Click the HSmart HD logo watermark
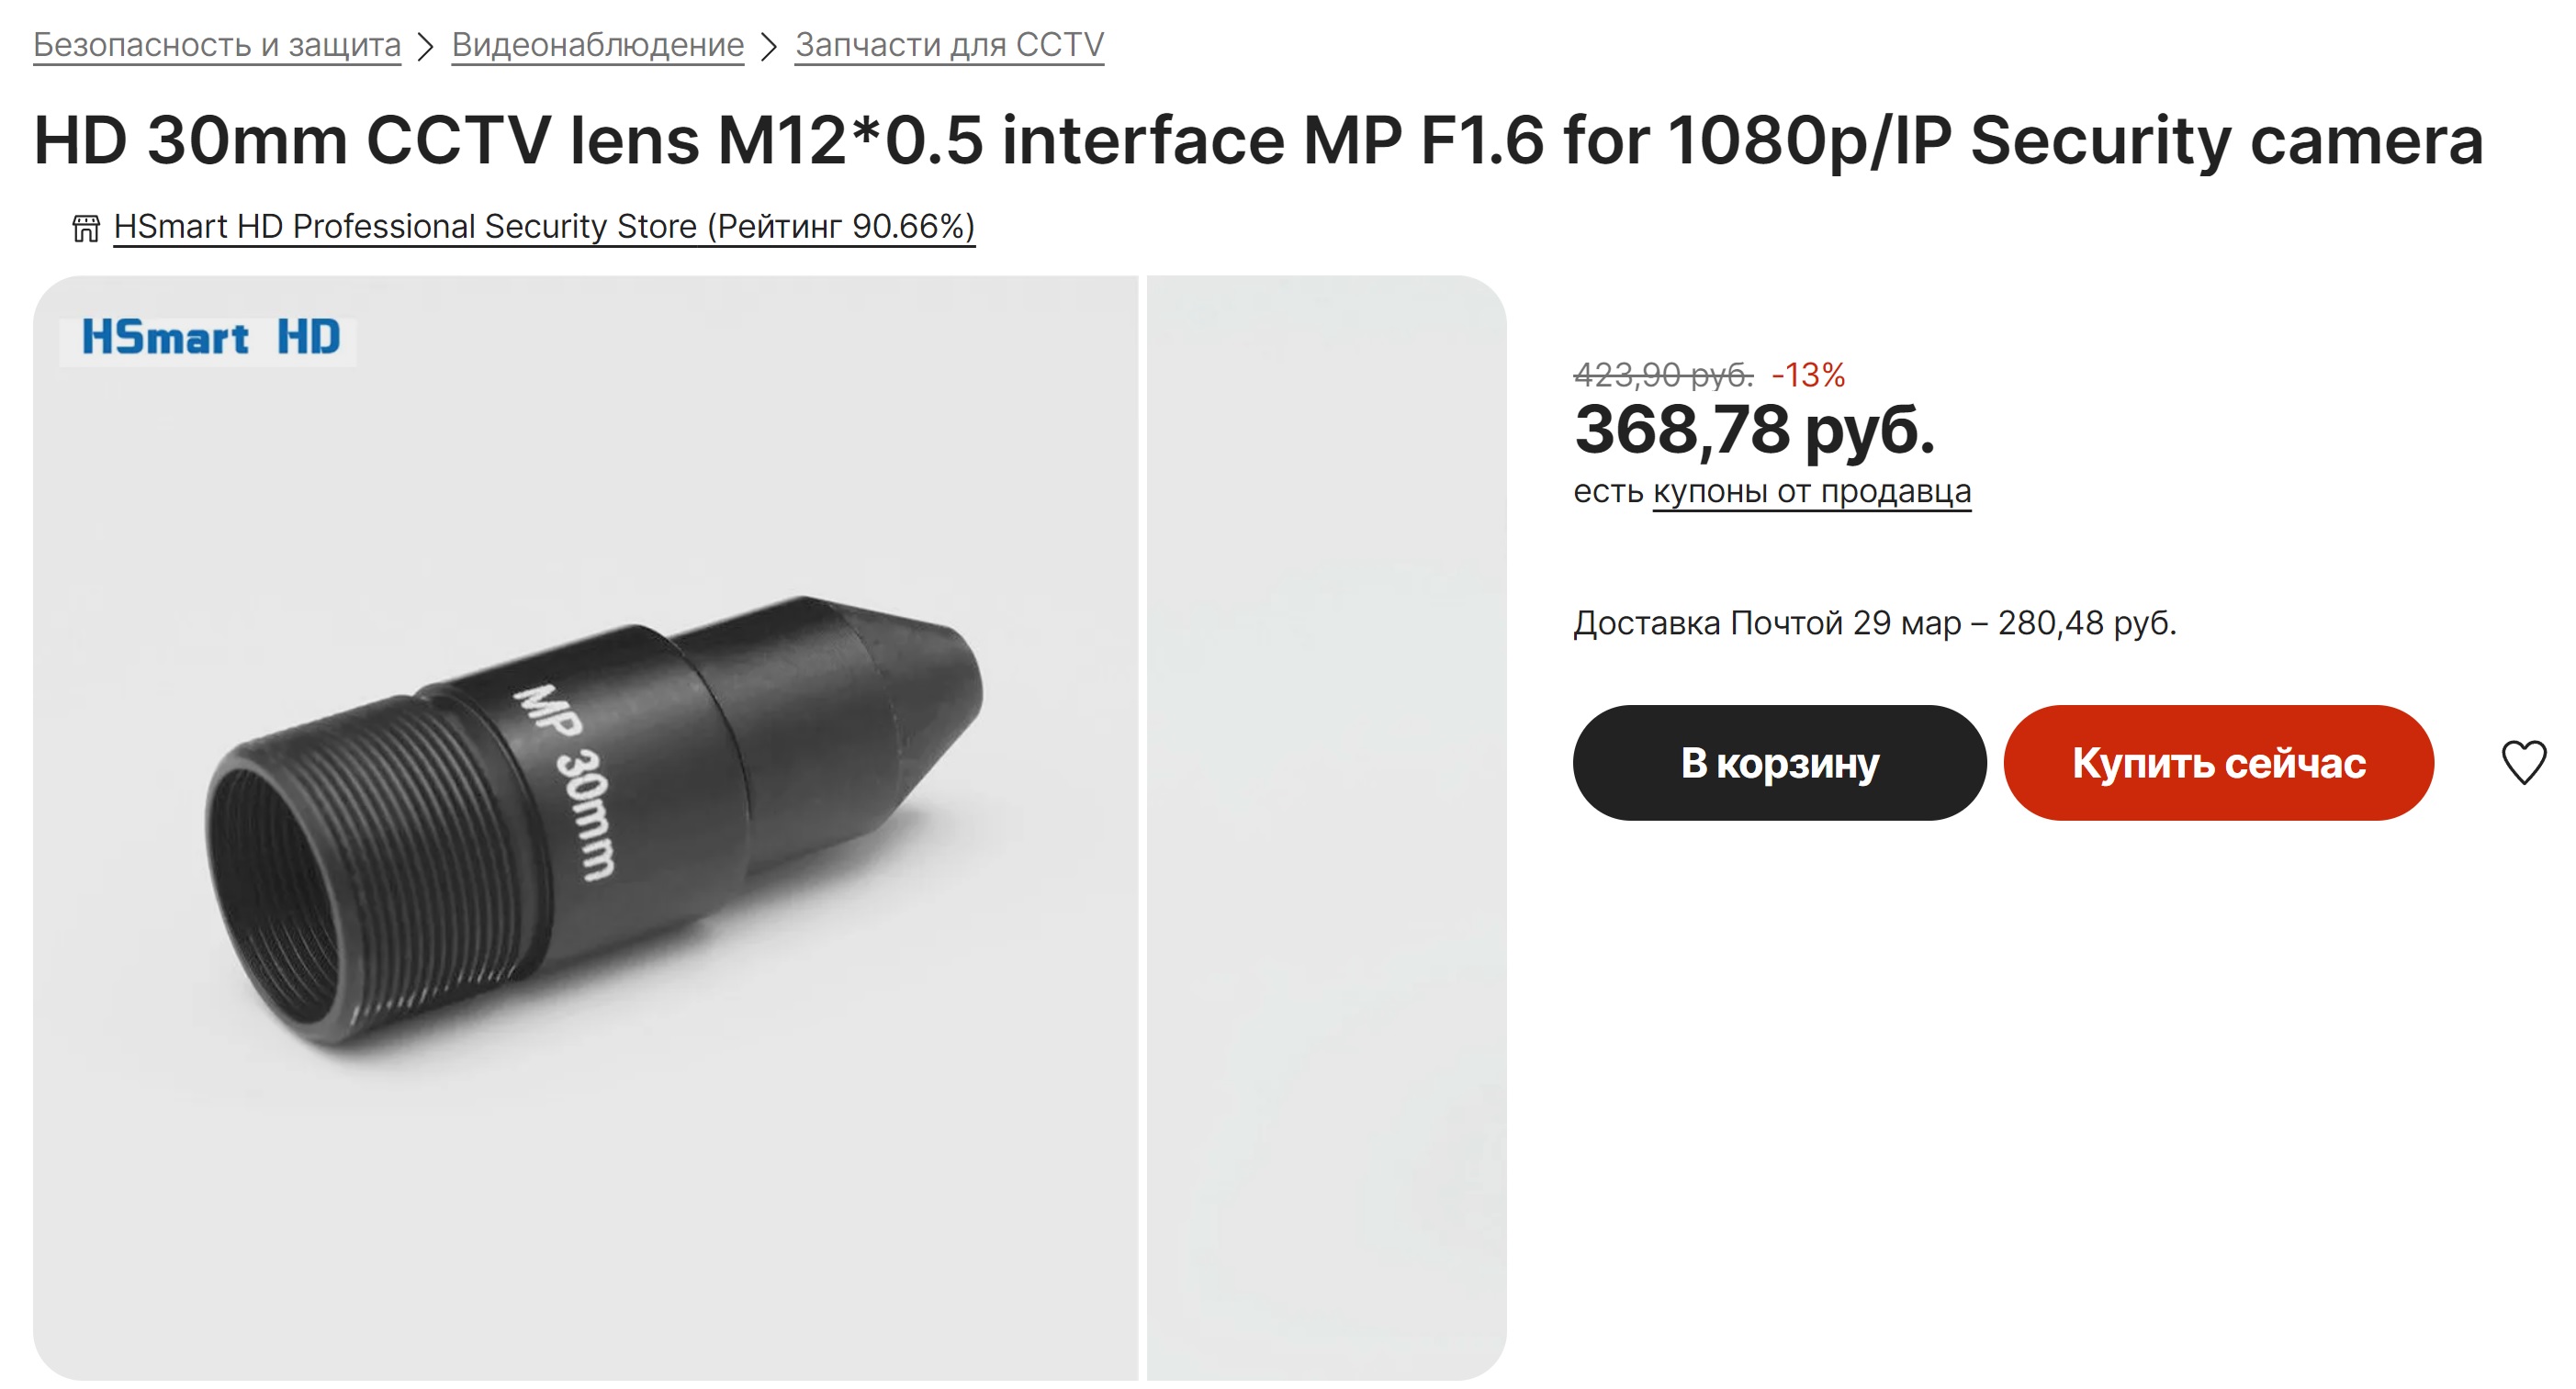2576x1389 pixels. [x=210, y=337]
